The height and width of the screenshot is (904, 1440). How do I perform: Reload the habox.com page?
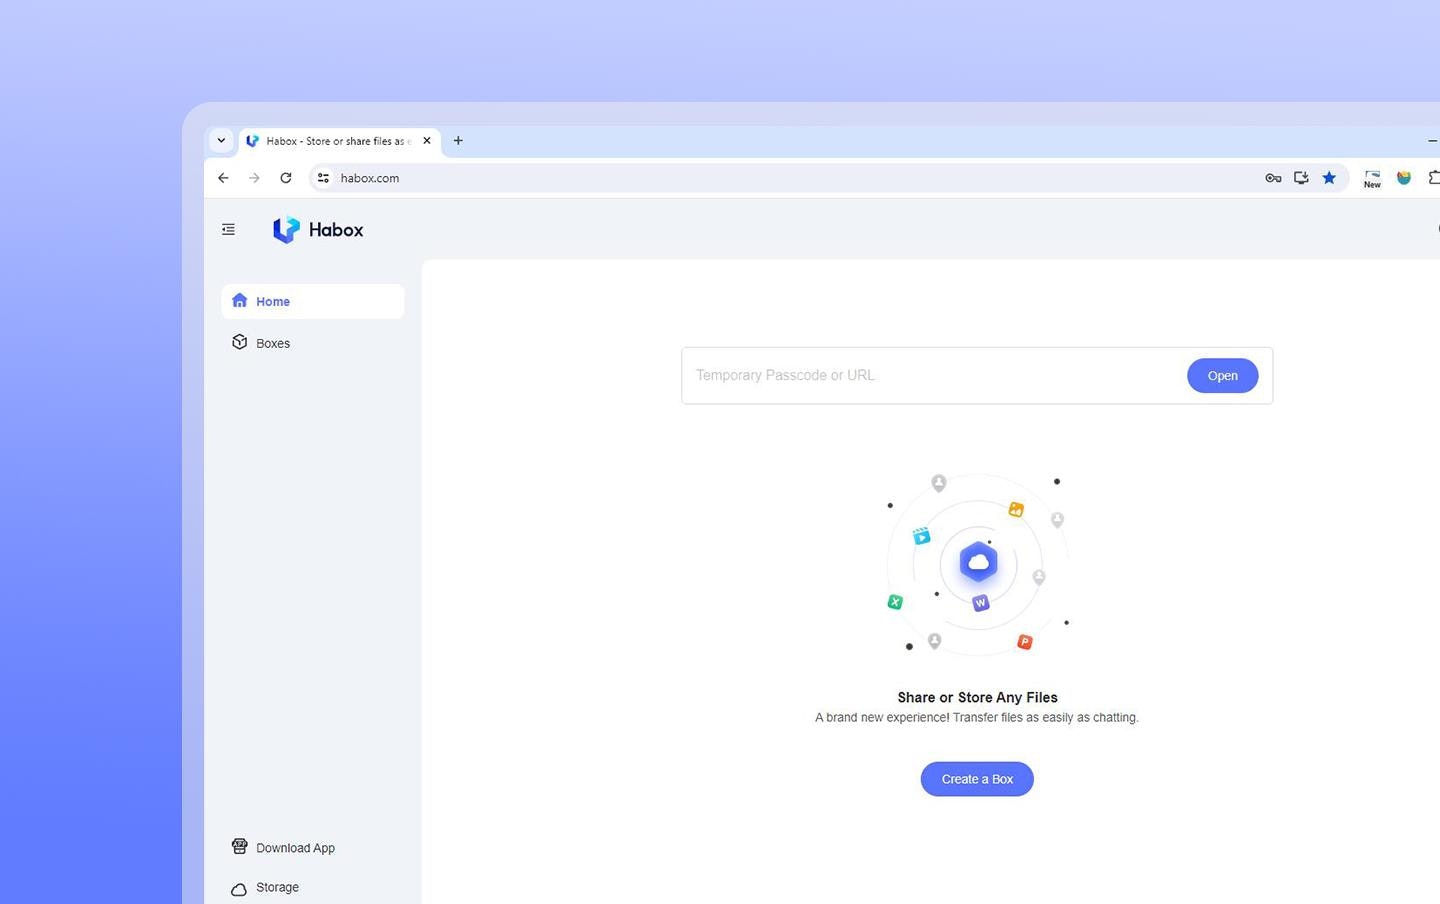tap(286, 178)
